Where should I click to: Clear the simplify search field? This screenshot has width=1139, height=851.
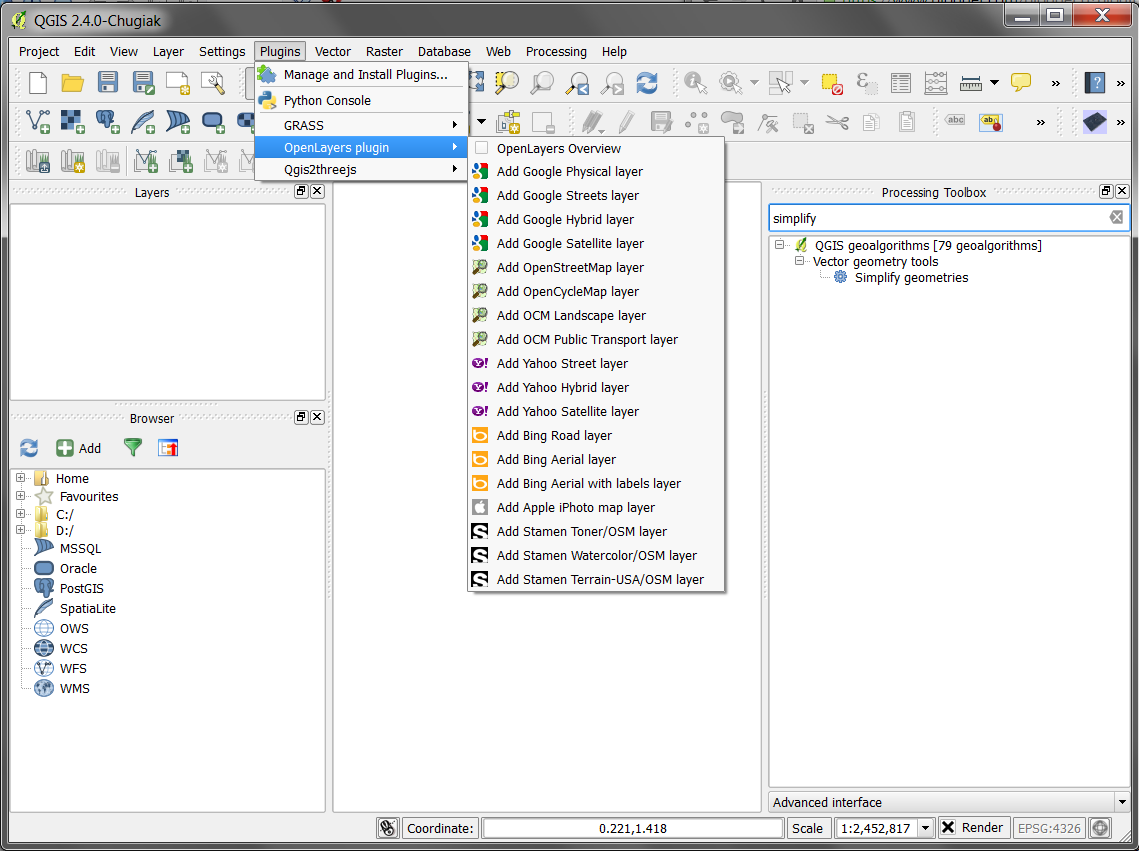tap(1116, 217)
